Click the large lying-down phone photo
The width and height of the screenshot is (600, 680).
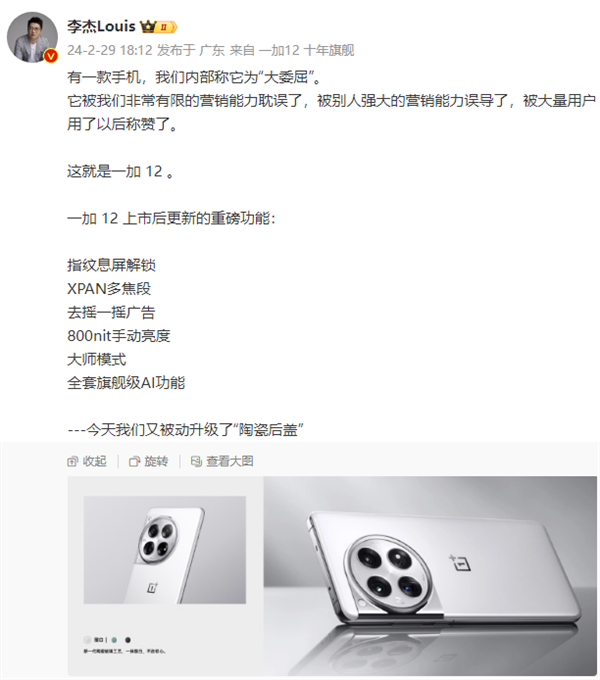coord(430,575)
